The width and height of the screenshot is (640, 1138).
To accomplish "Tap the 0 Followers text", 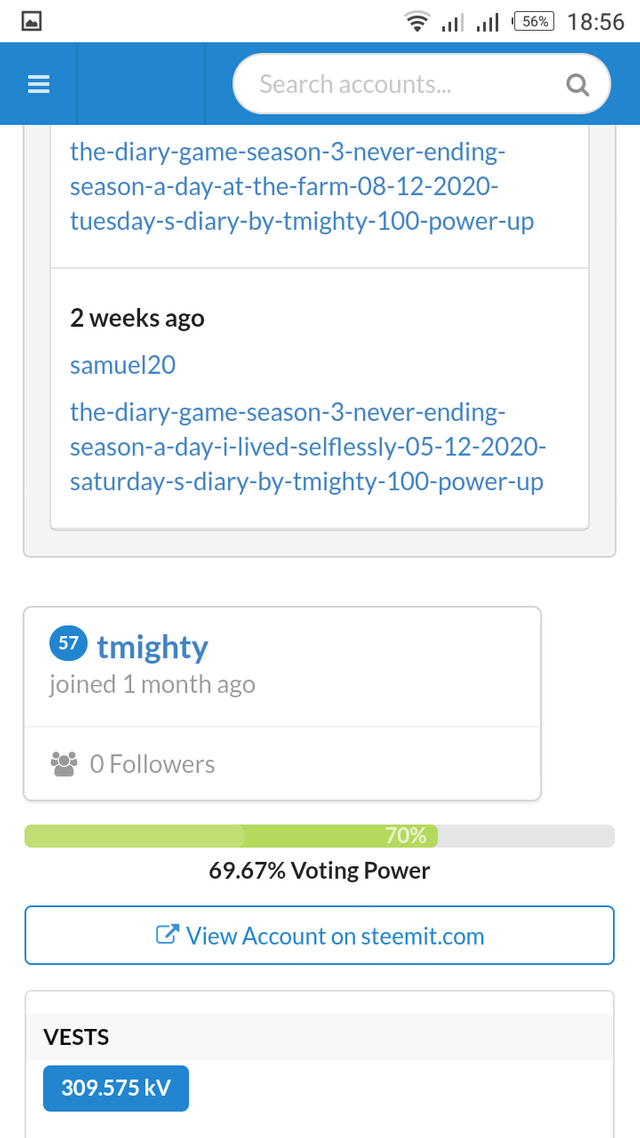I will 152,764.
